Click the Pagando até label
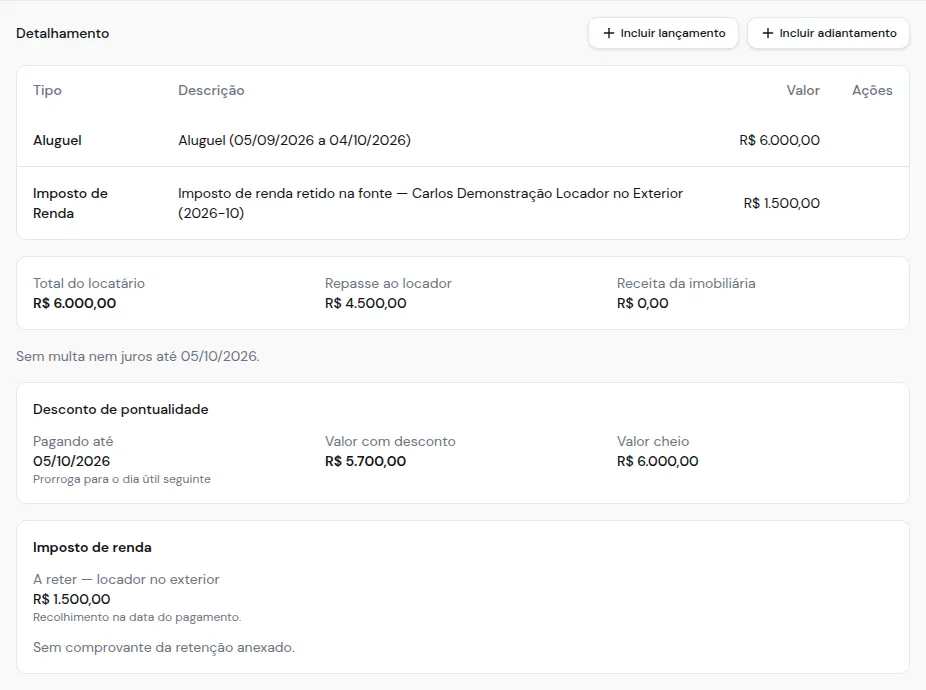 coord(73,441)
